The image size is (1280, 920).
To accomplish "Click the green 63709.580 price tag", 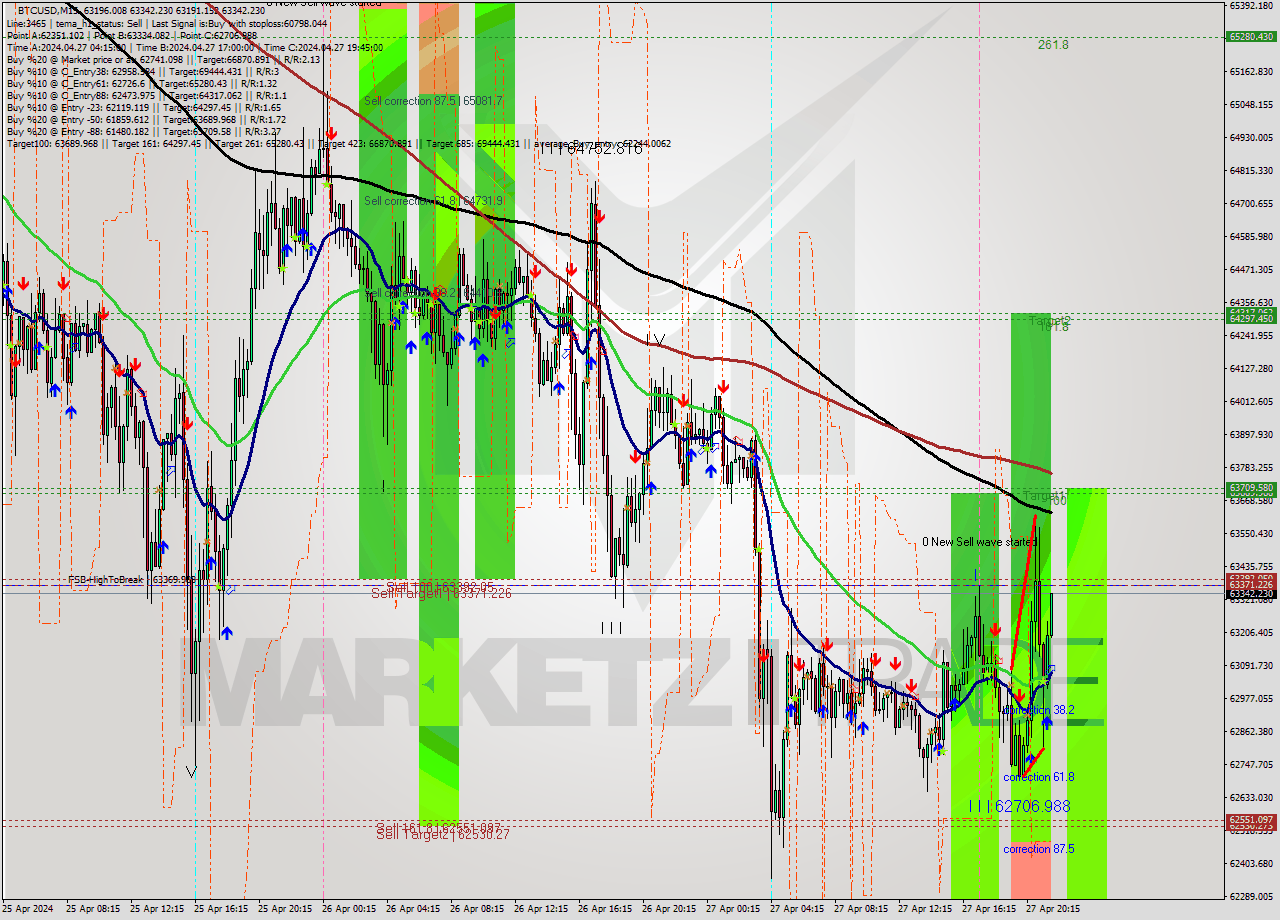I will click(x=1250, y=488).
